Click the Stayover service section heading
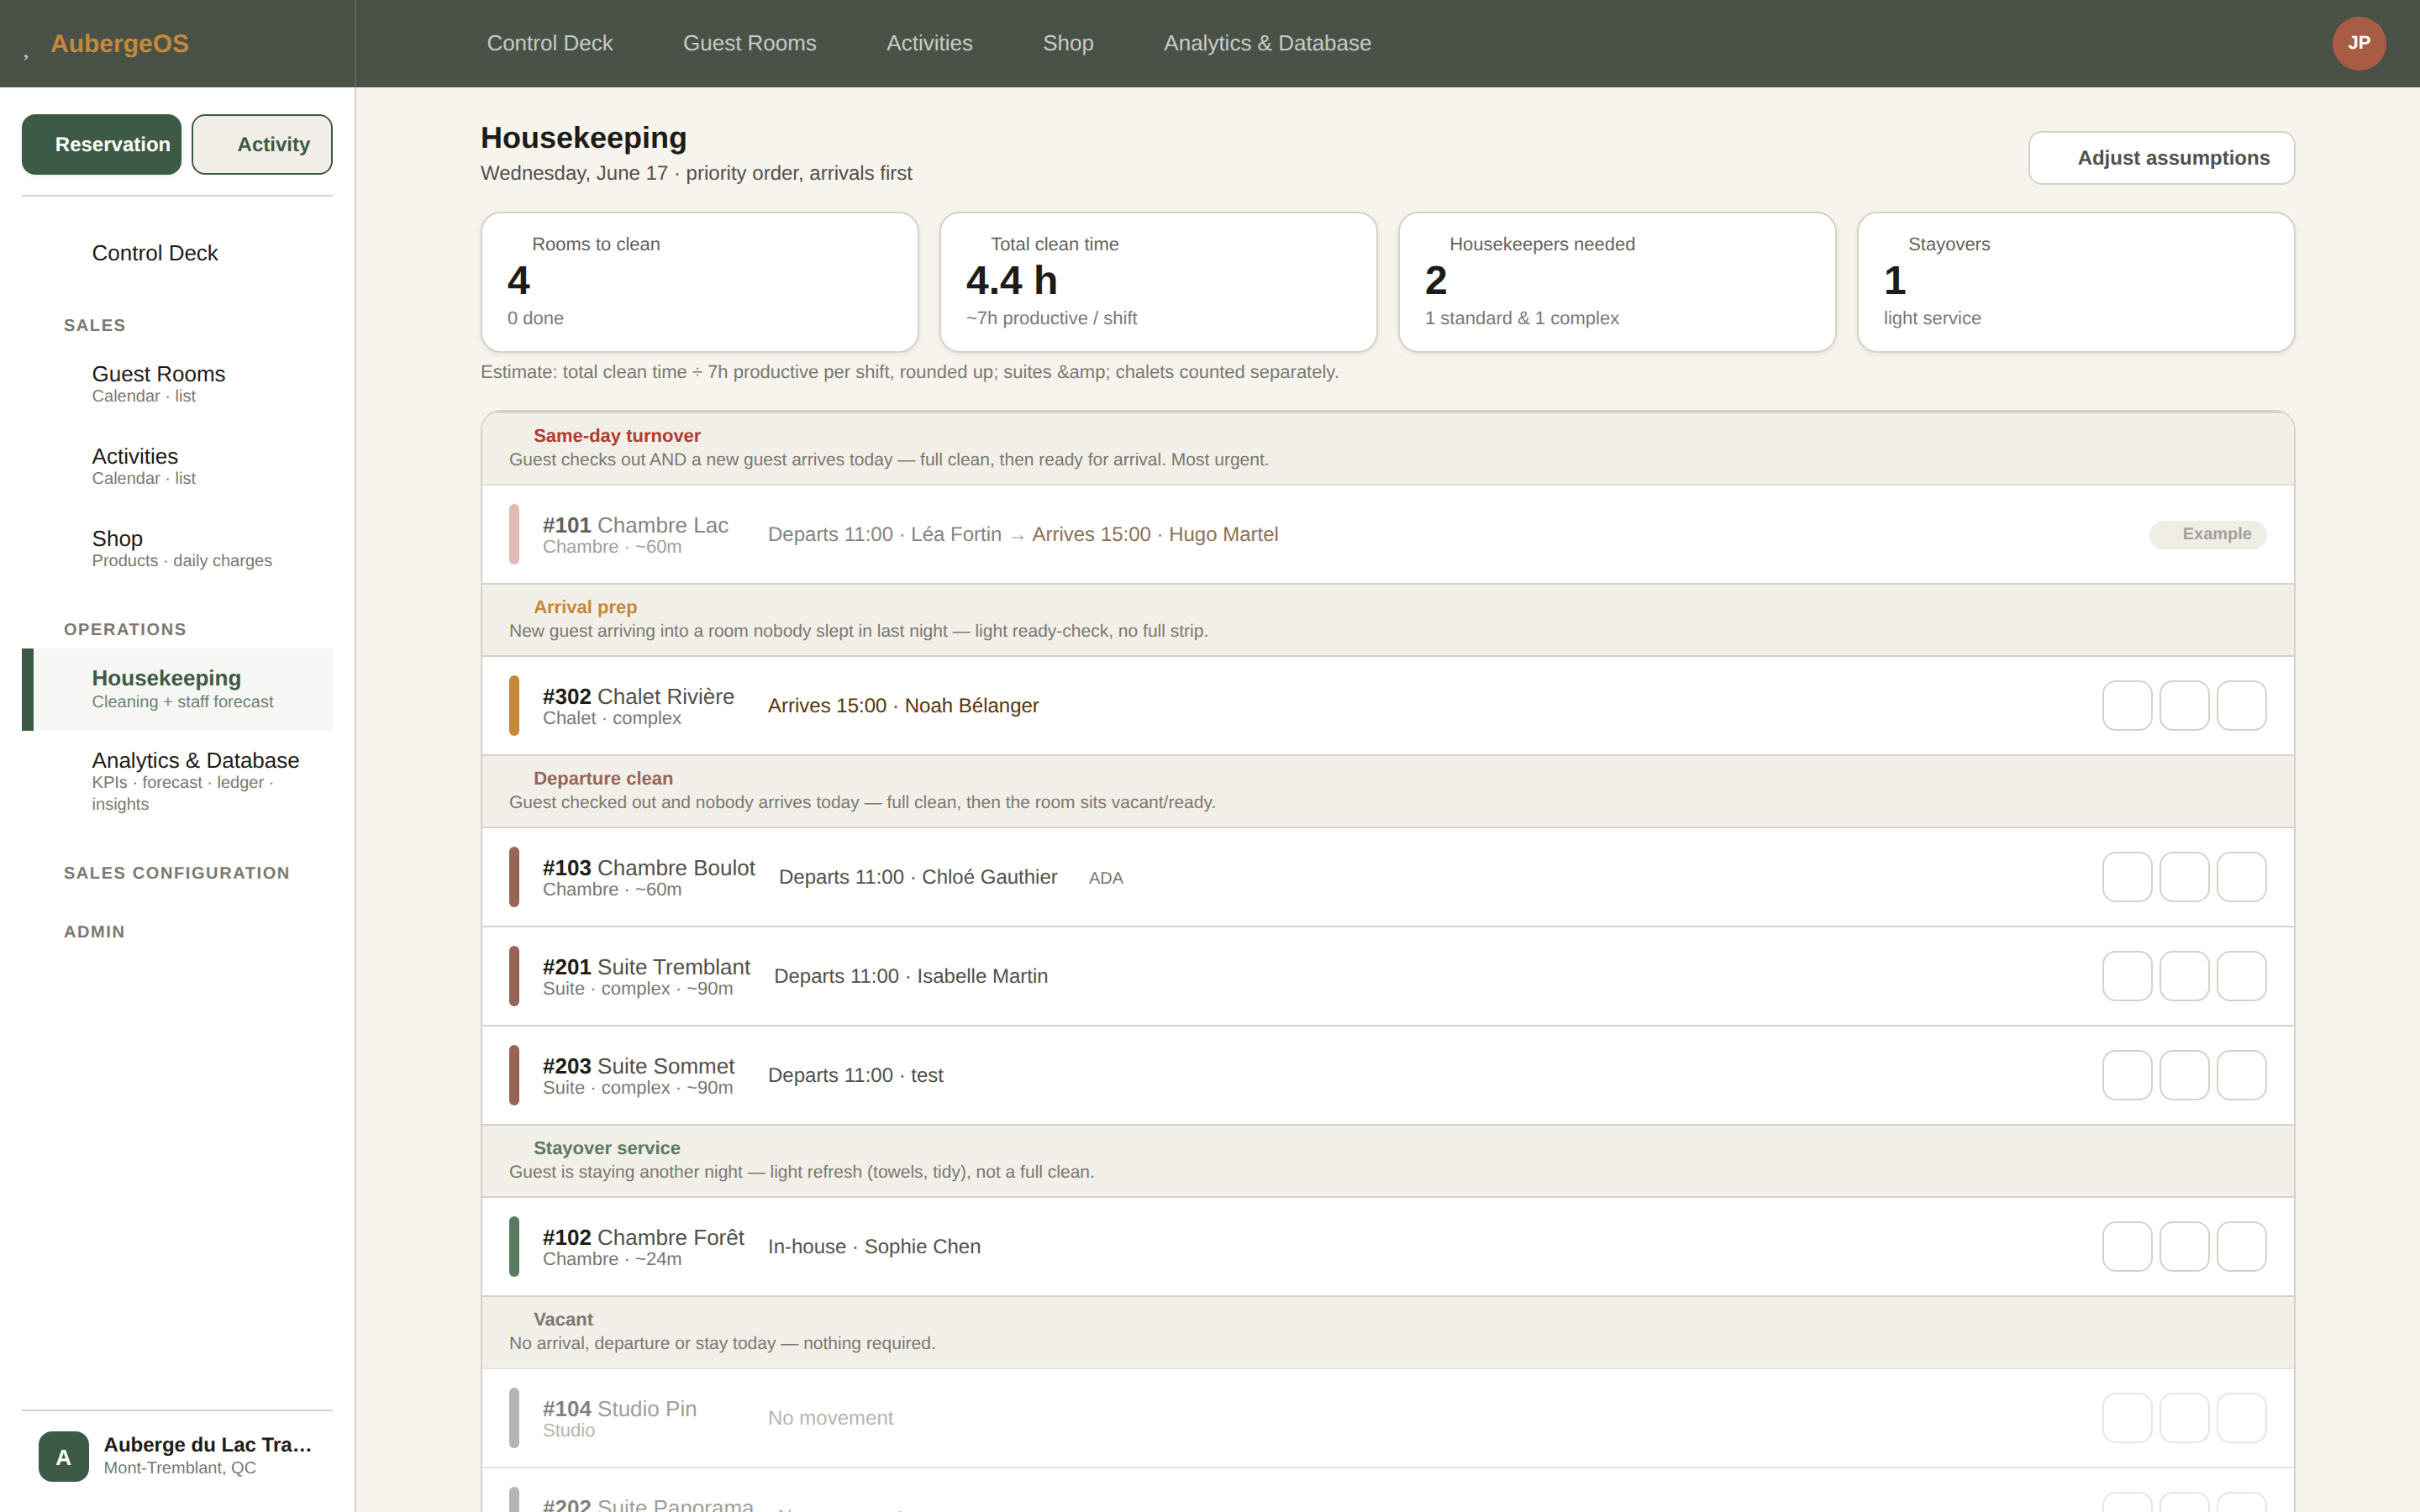The image size is (2420, 1512). click(606, 1147)
